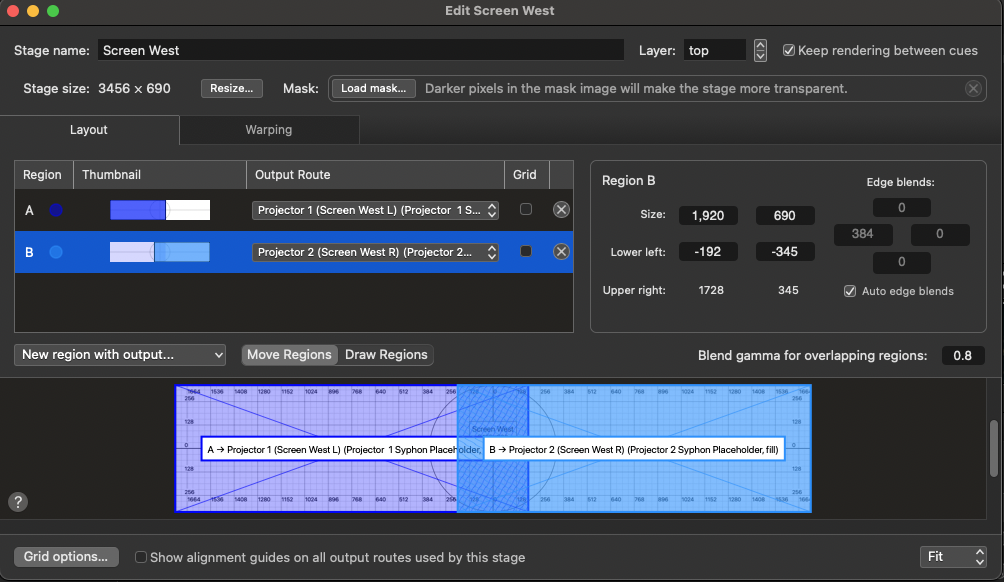1004x582 pixels.
Task: Uncheck Keep rendering between cues
Action: 789,50
